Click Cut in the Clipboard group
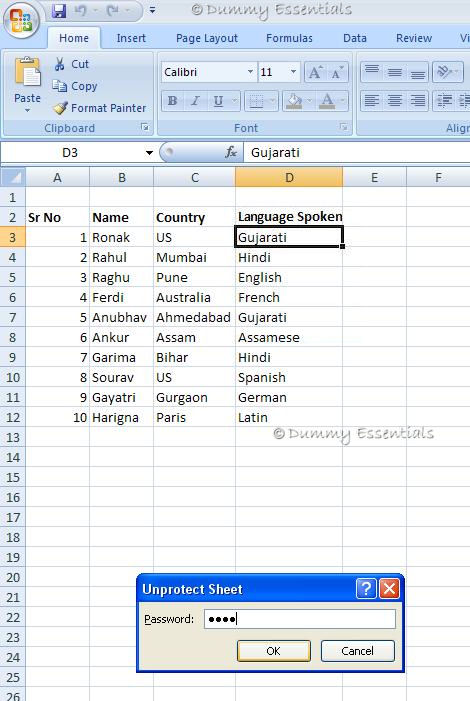This screenshot has width=470, height=701. tap(72, 64)
